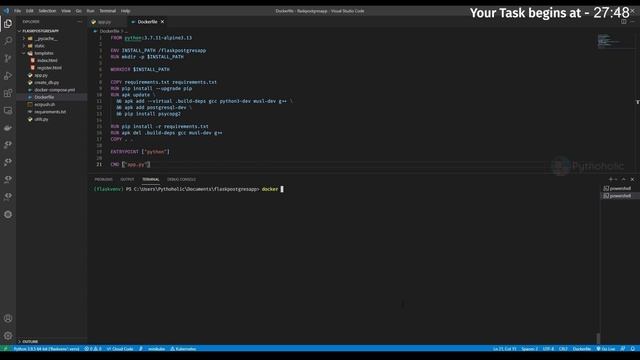
Task: Open register.html in the explorer
Action: click(x=49, y=68)
